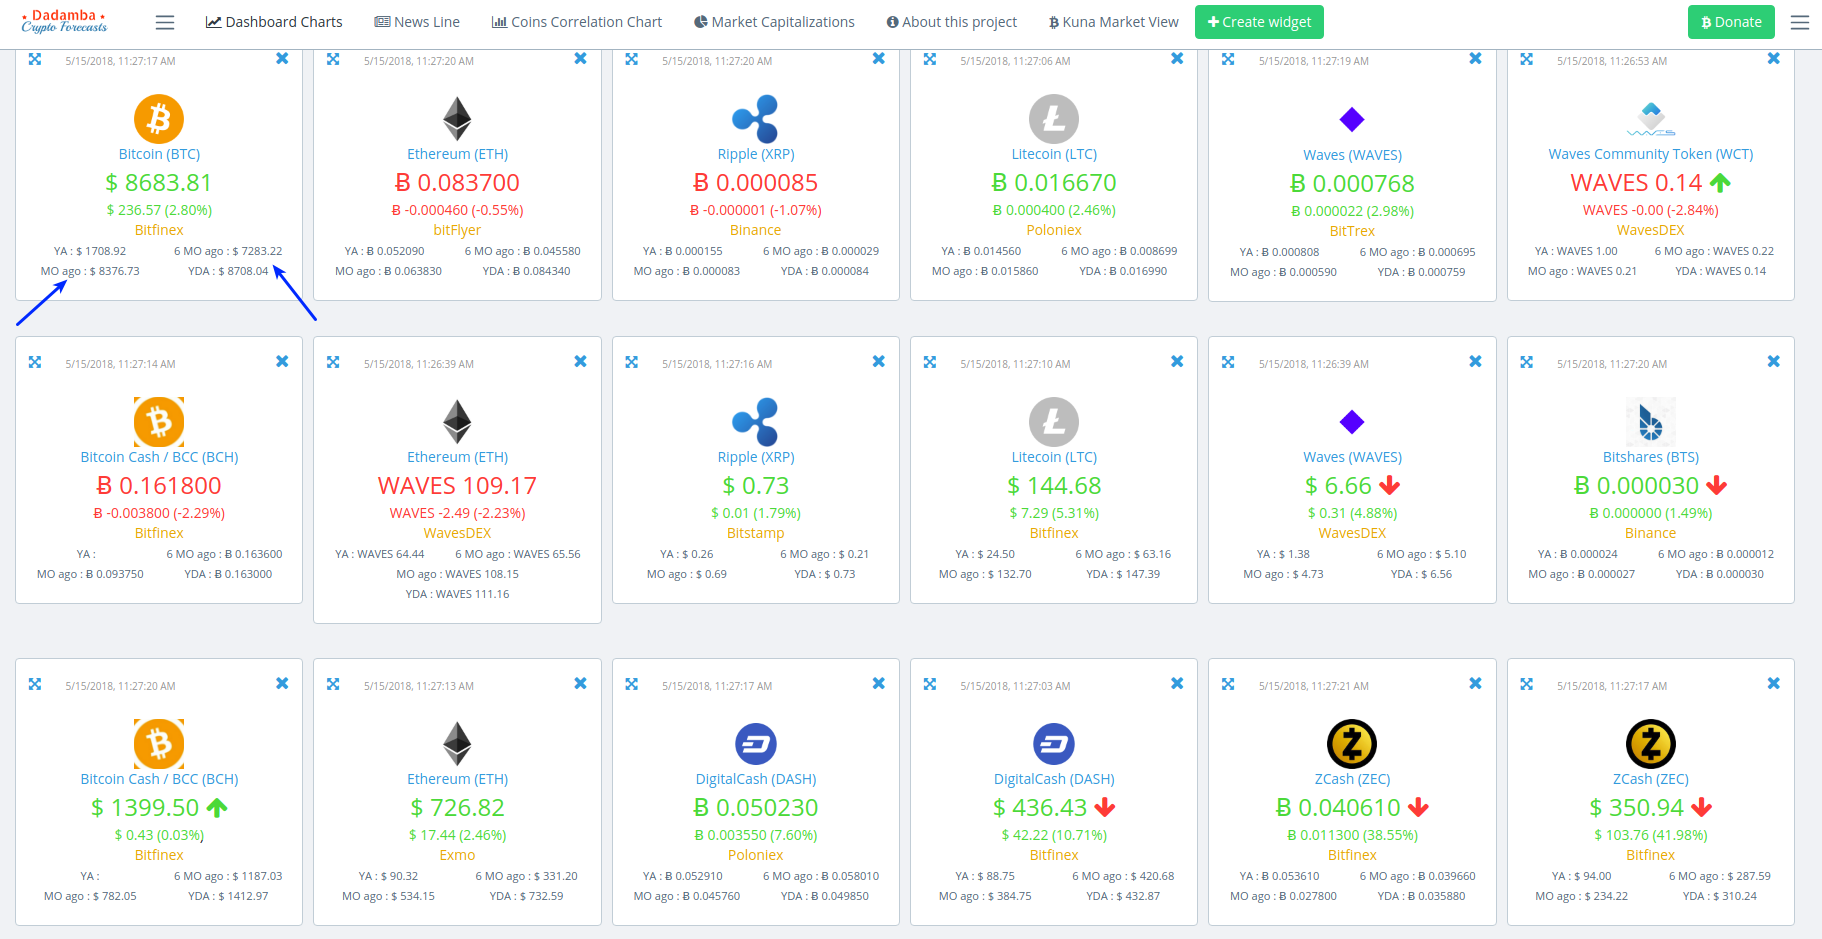Close the Ripple XRP widget
Image resolution: width=1822 pixels, height=939 pixels.
tap(879, 59)
